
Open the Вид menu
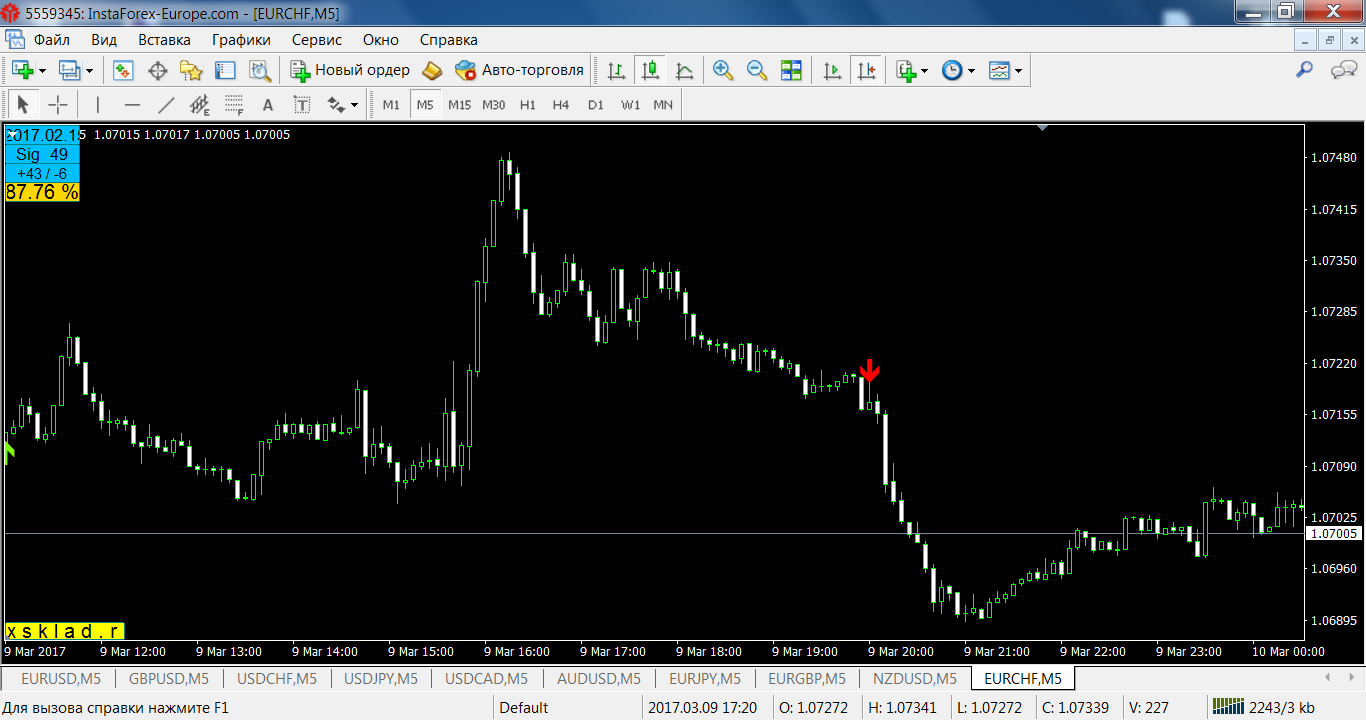[x=104, y=40]
